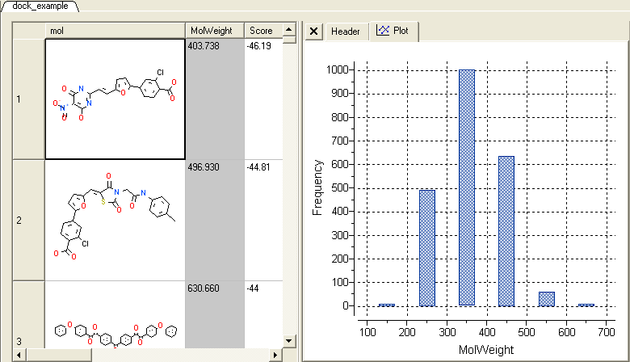Click the -44.81 Score cell

264,220
